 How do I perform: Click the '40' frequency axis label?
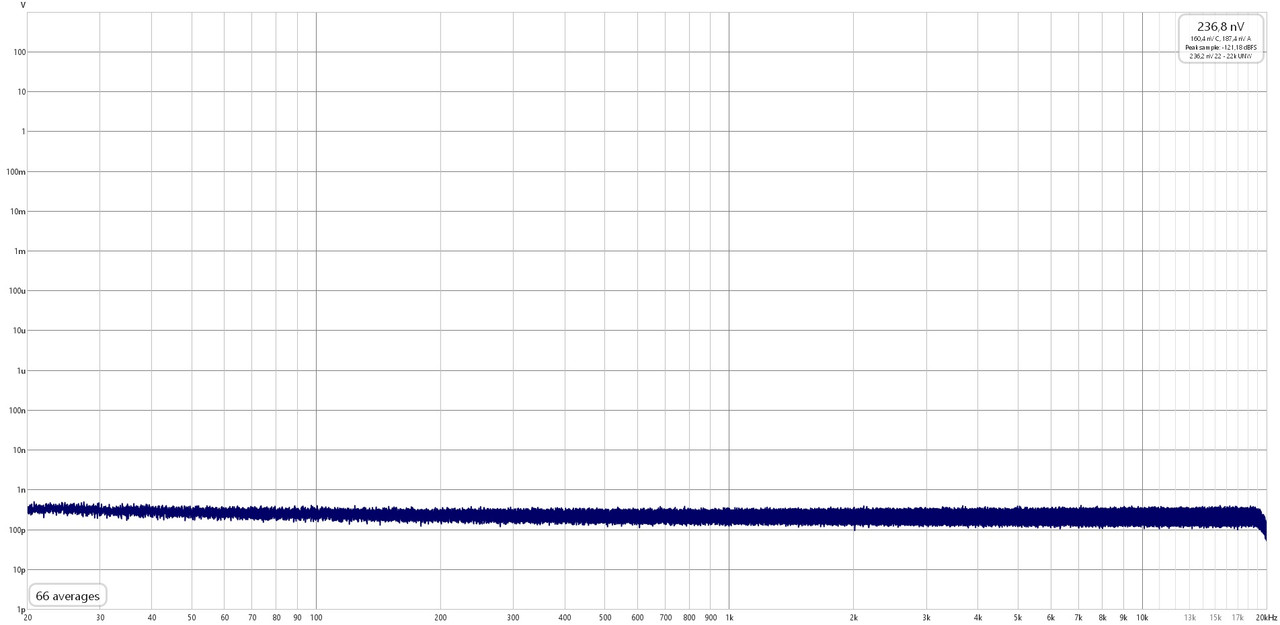[152, 618]
